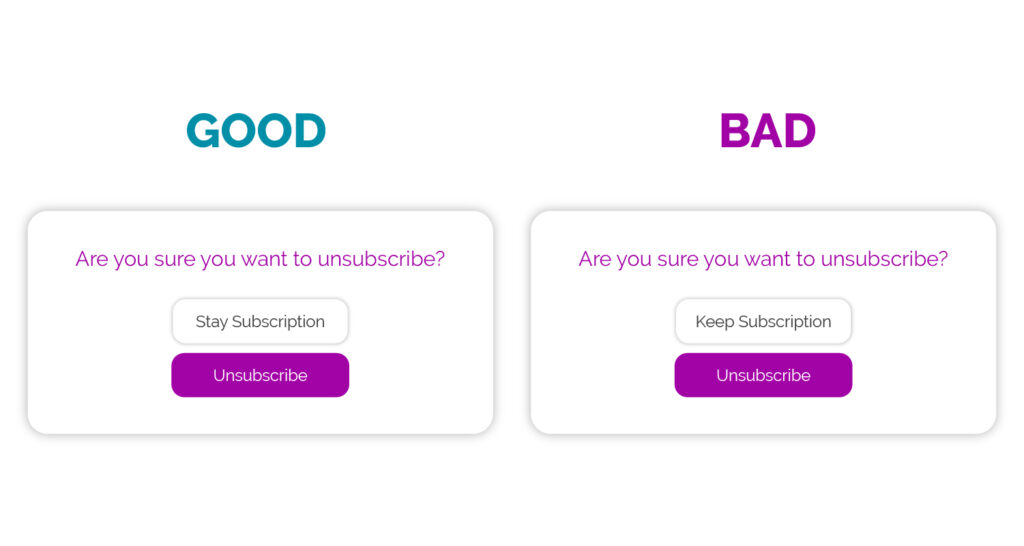Confirm Unsubscribe in the GOOD example dialog

pyautogui.click(x=260, y=376)
